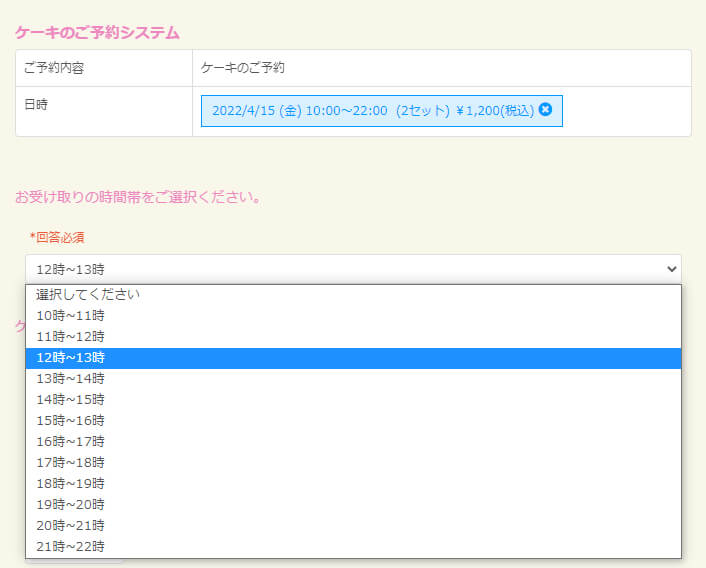Viewport: 706px width, 568px height.
Task: Choose the 13時~14時 time slot
Action: click(70, 379)
